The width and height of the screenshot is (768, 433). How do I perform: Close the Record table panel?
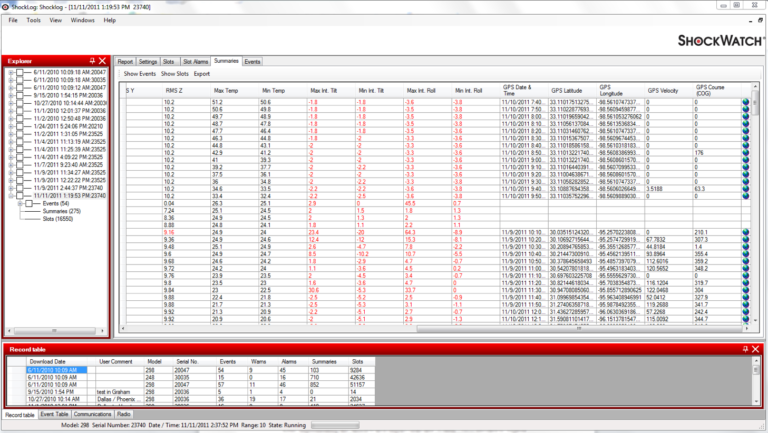click(x=755, y=349)
